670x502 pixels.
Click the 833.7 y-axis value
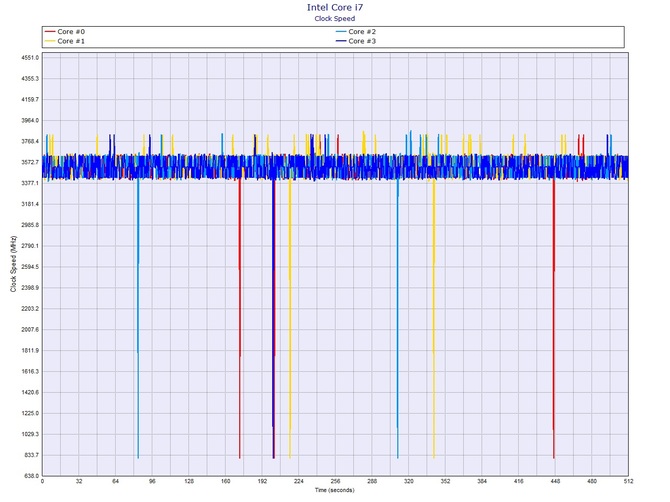[31, 455]
